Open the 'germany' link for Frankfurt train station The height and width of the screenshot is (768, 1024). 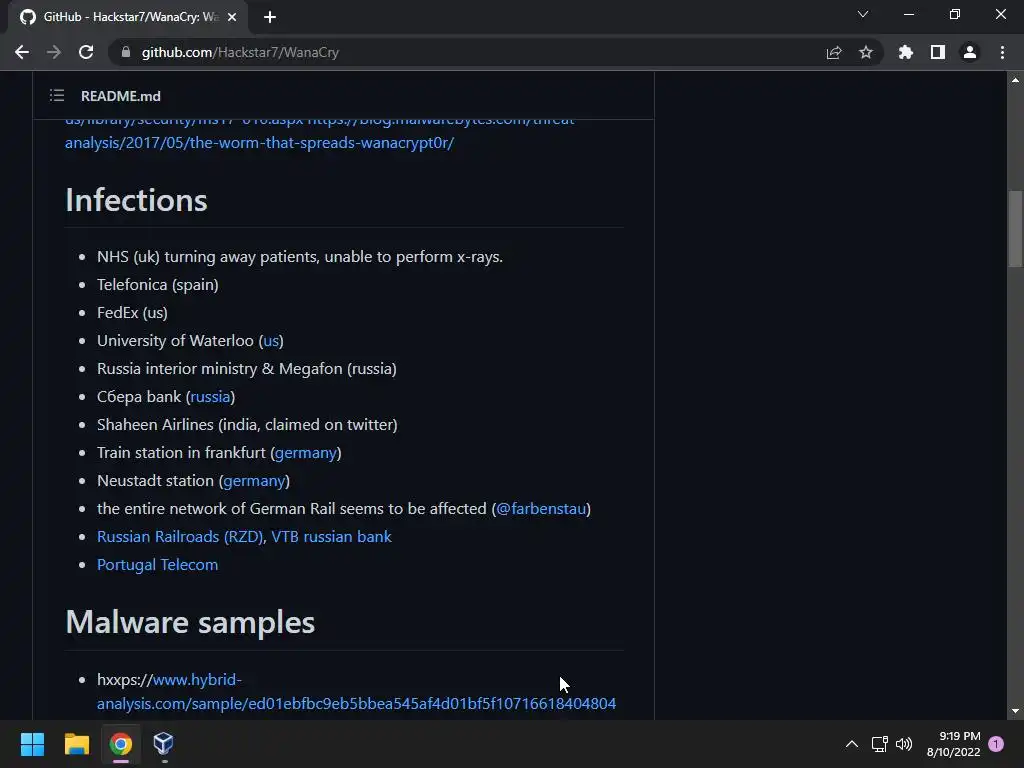306,453
